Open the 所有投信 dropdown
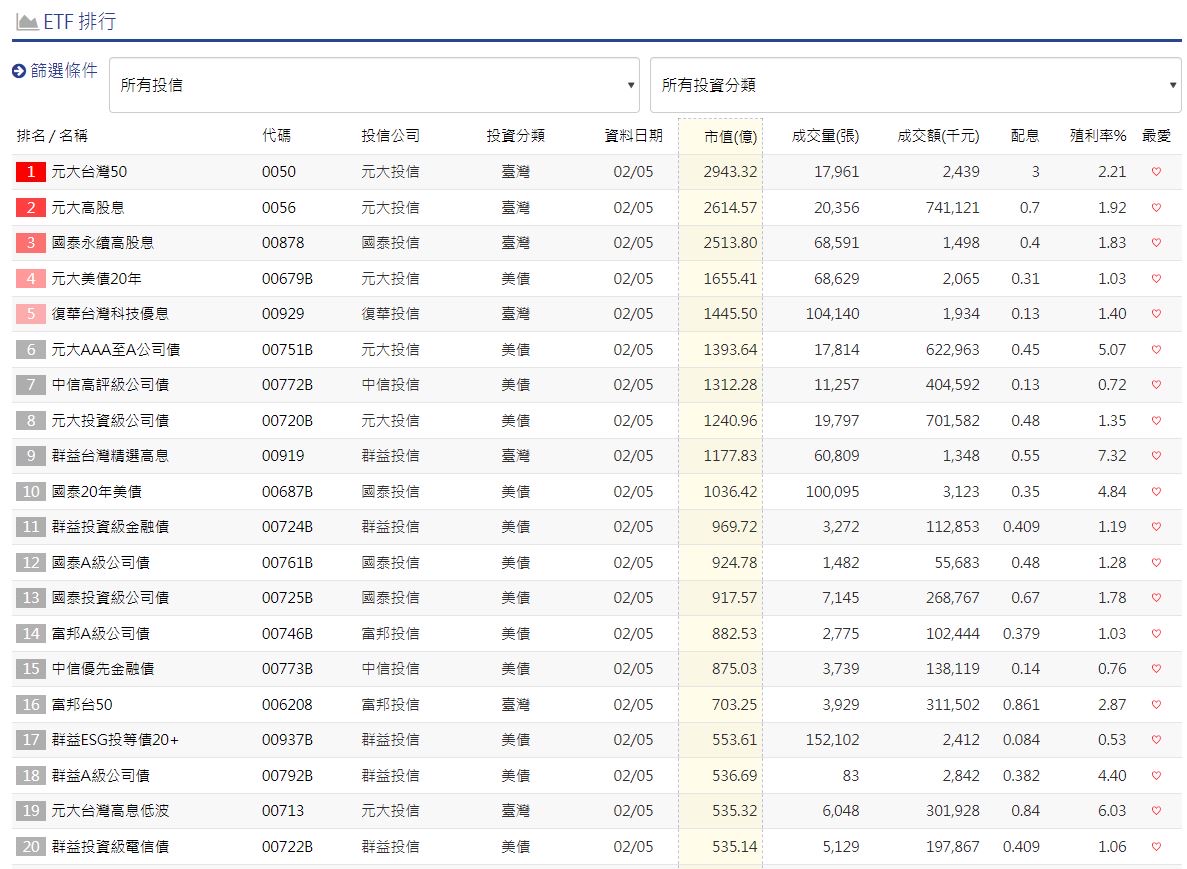Viewport: 1187px width, 869px height. (374, 85)
